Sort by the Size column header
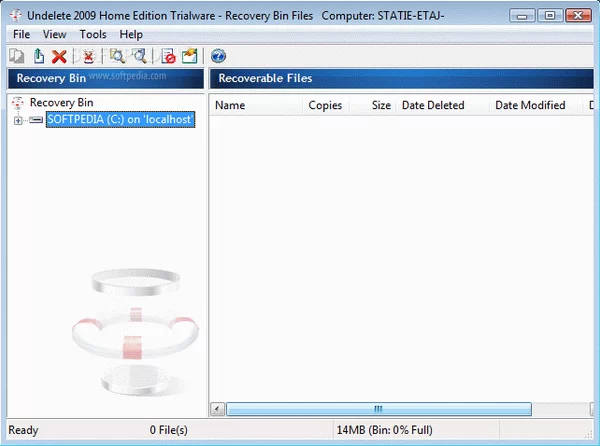Viewport: 600px width, 446px height. click(x=372, y=105)
